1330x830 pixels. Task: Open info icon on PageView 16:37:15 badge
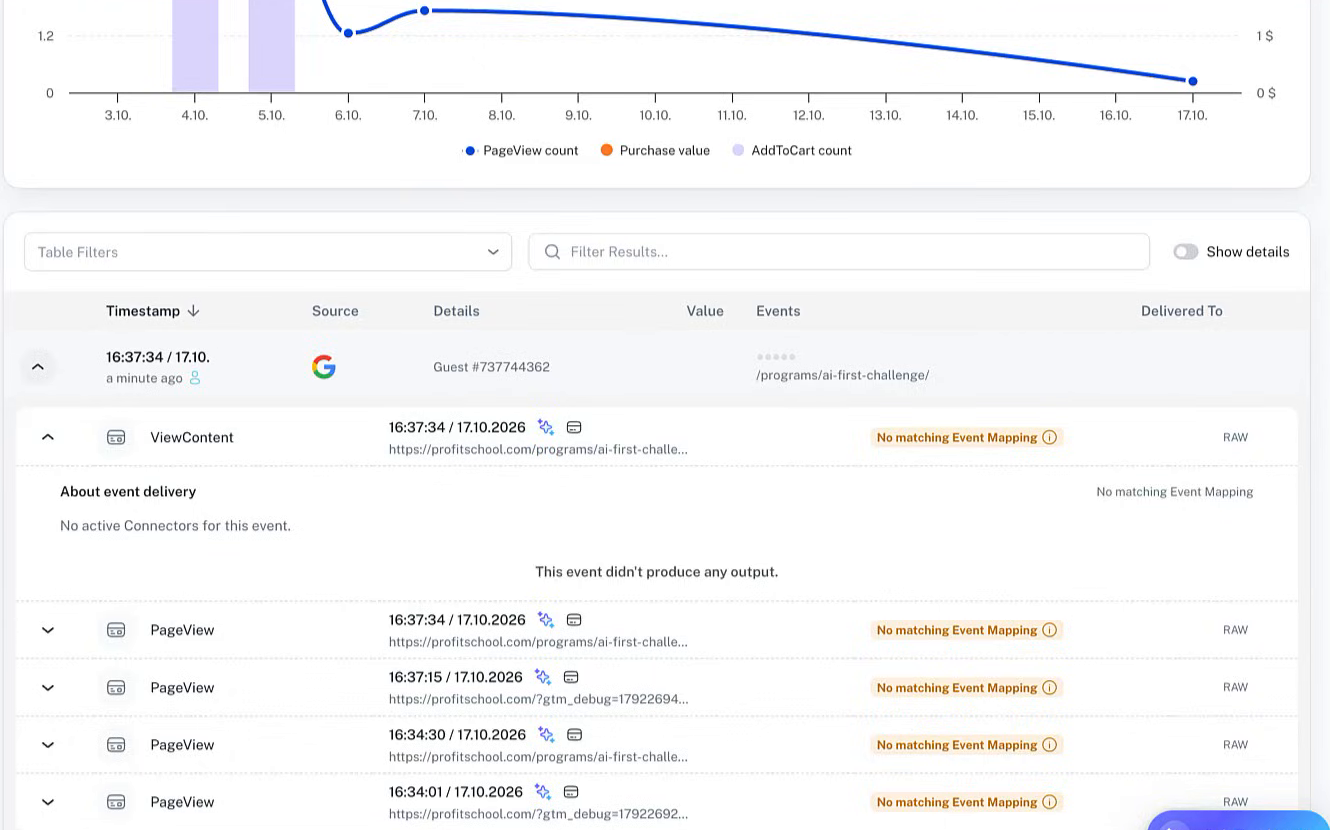tap(1049, 688)
